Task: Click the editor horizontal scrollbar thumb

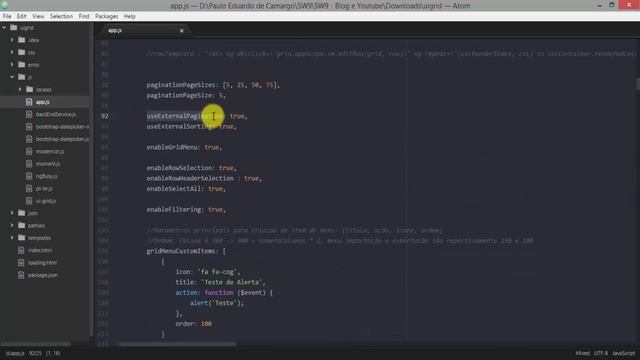Action: pyautogui.click(x=177, y=344)
